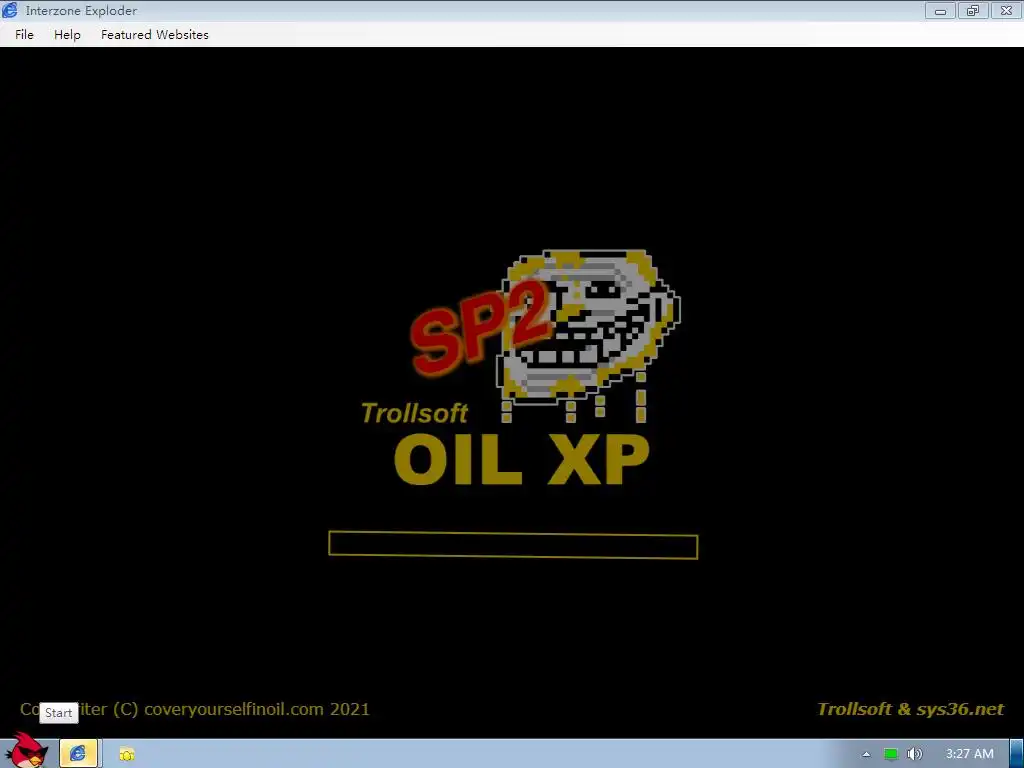The height and width of the screenshot is (768, 1024).
Task: Click the OIL XP title text
Action: (x=522, y=459)
